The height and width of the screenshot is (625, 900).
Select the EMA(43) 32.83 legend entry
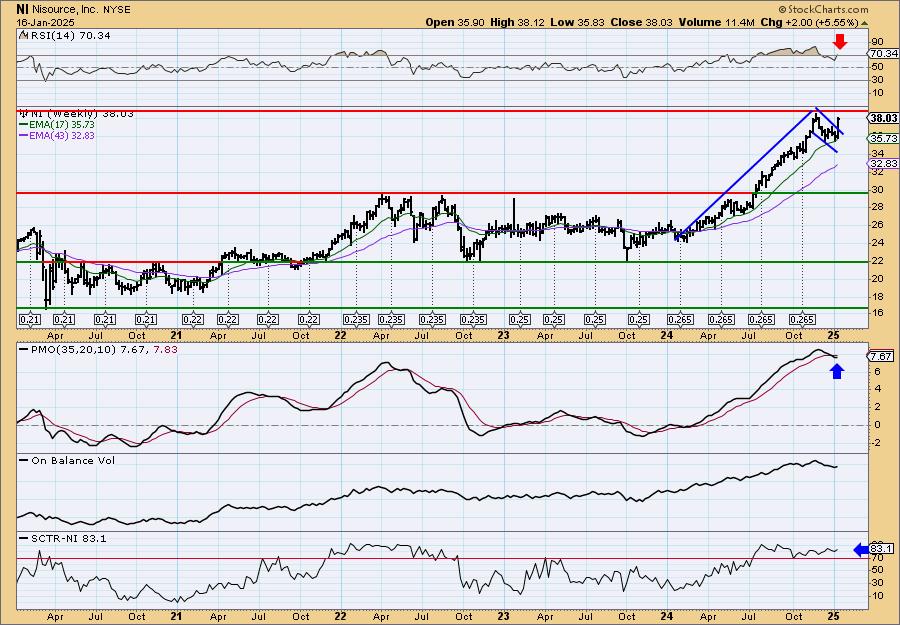64,136
